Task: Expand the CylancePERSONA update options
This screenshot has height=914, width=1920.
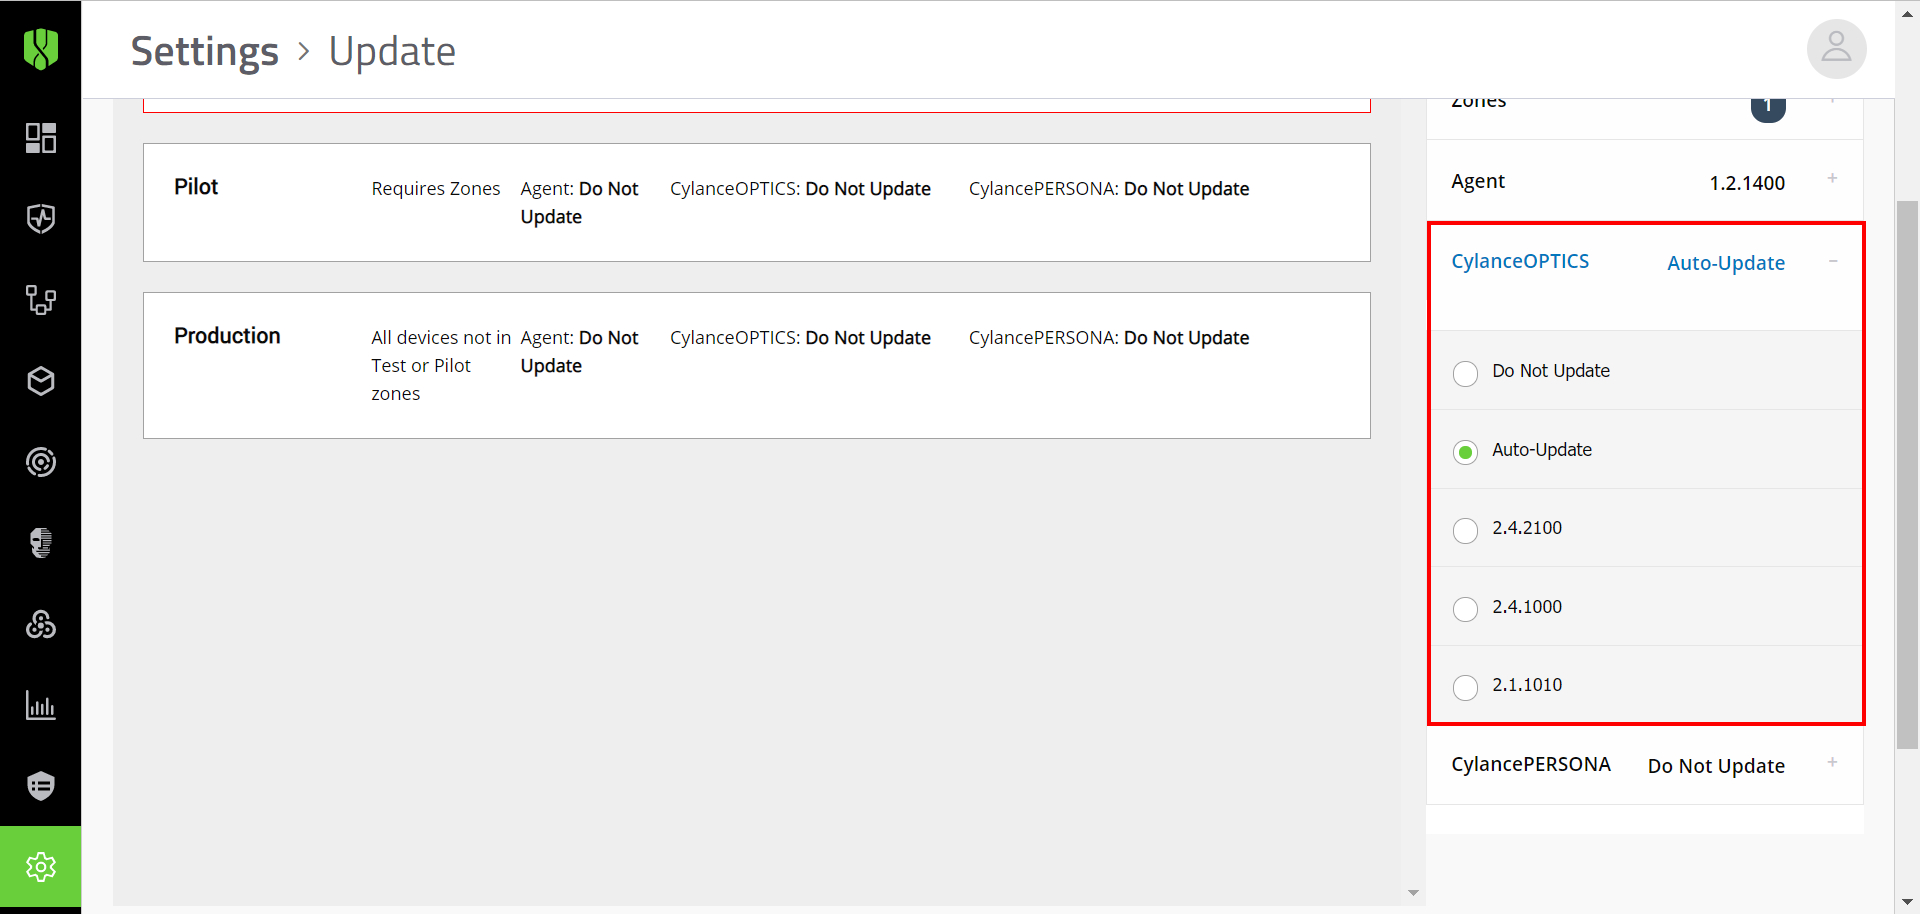Action: tap(1833, 762)
